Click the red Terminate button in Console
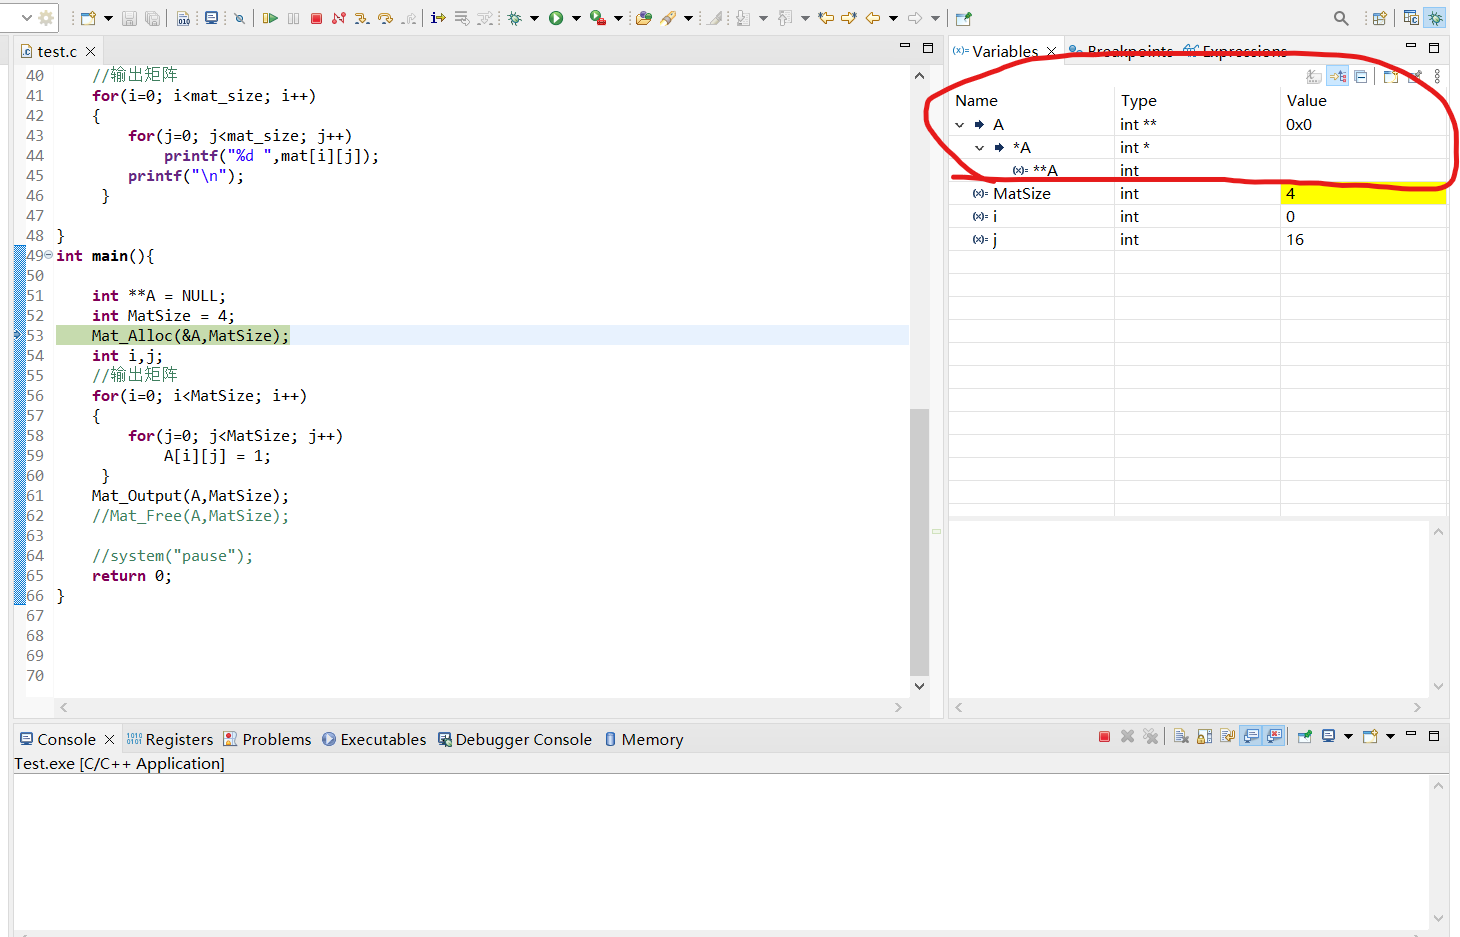 coord(1104,737)
